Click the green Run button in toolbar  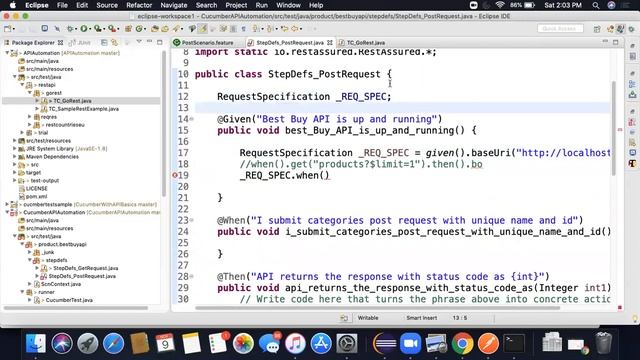click(84, 29)
